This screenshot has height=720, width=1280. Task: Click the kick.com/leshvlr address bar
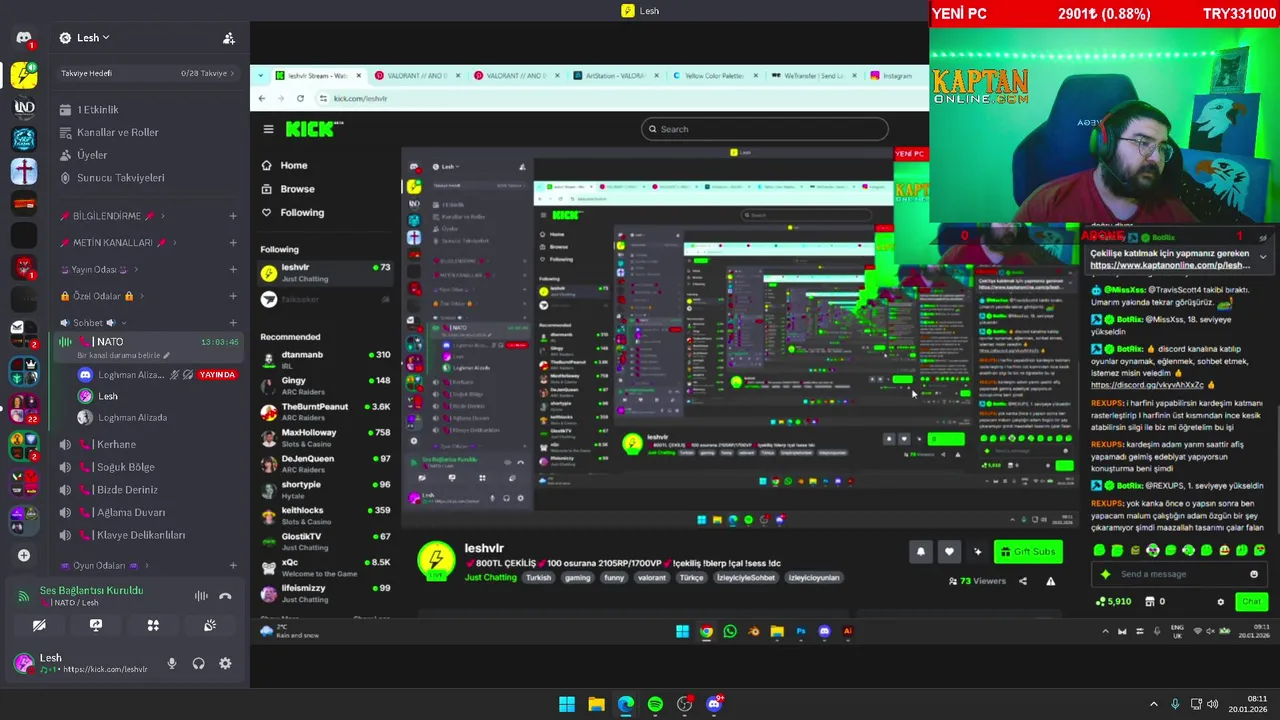[620, 98]
